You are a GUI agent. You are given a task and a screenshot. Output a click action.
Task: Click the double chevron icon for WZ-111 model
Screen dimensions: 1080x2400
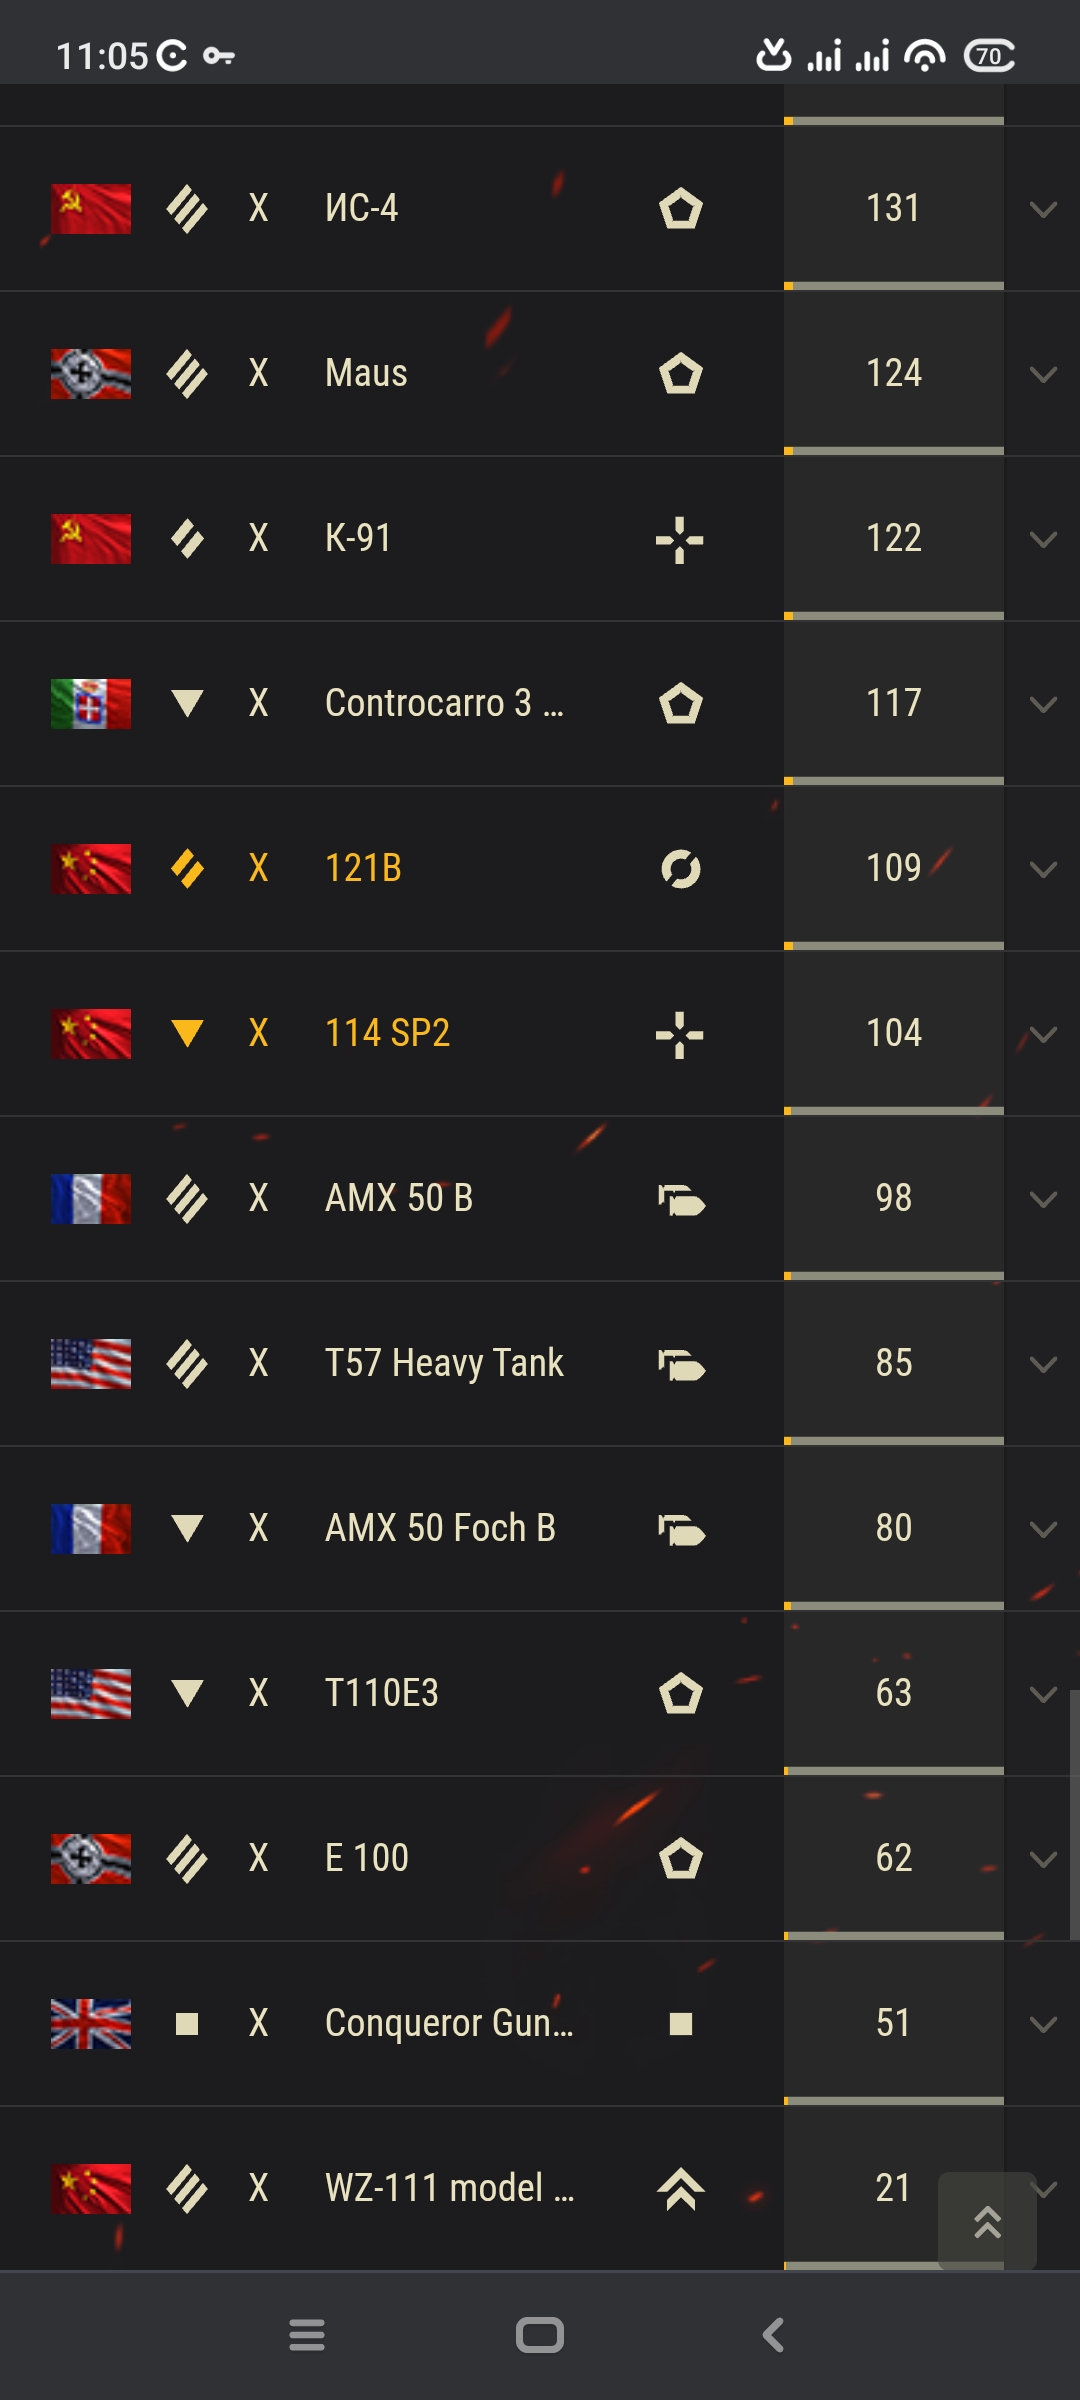tap(681, 2189)
